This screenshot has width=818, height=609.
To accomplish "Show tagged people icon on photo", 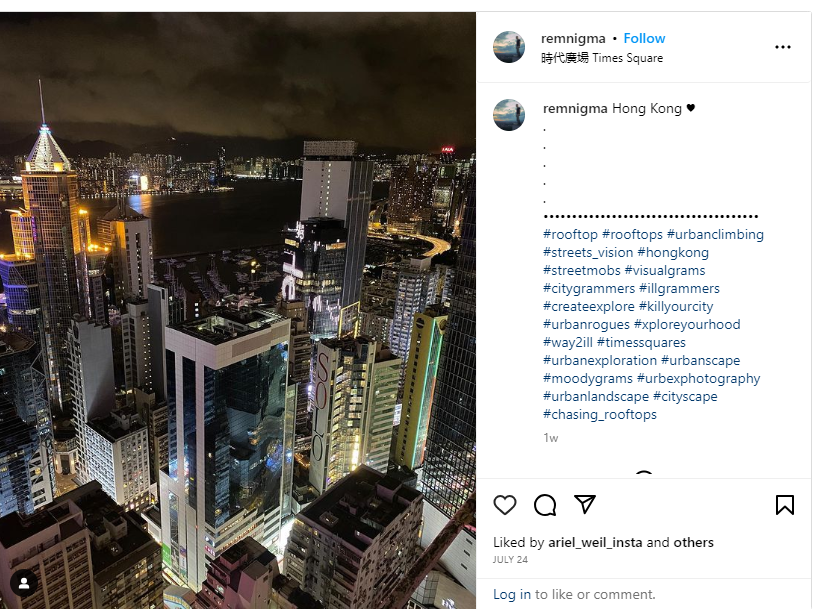I will 23,583.
